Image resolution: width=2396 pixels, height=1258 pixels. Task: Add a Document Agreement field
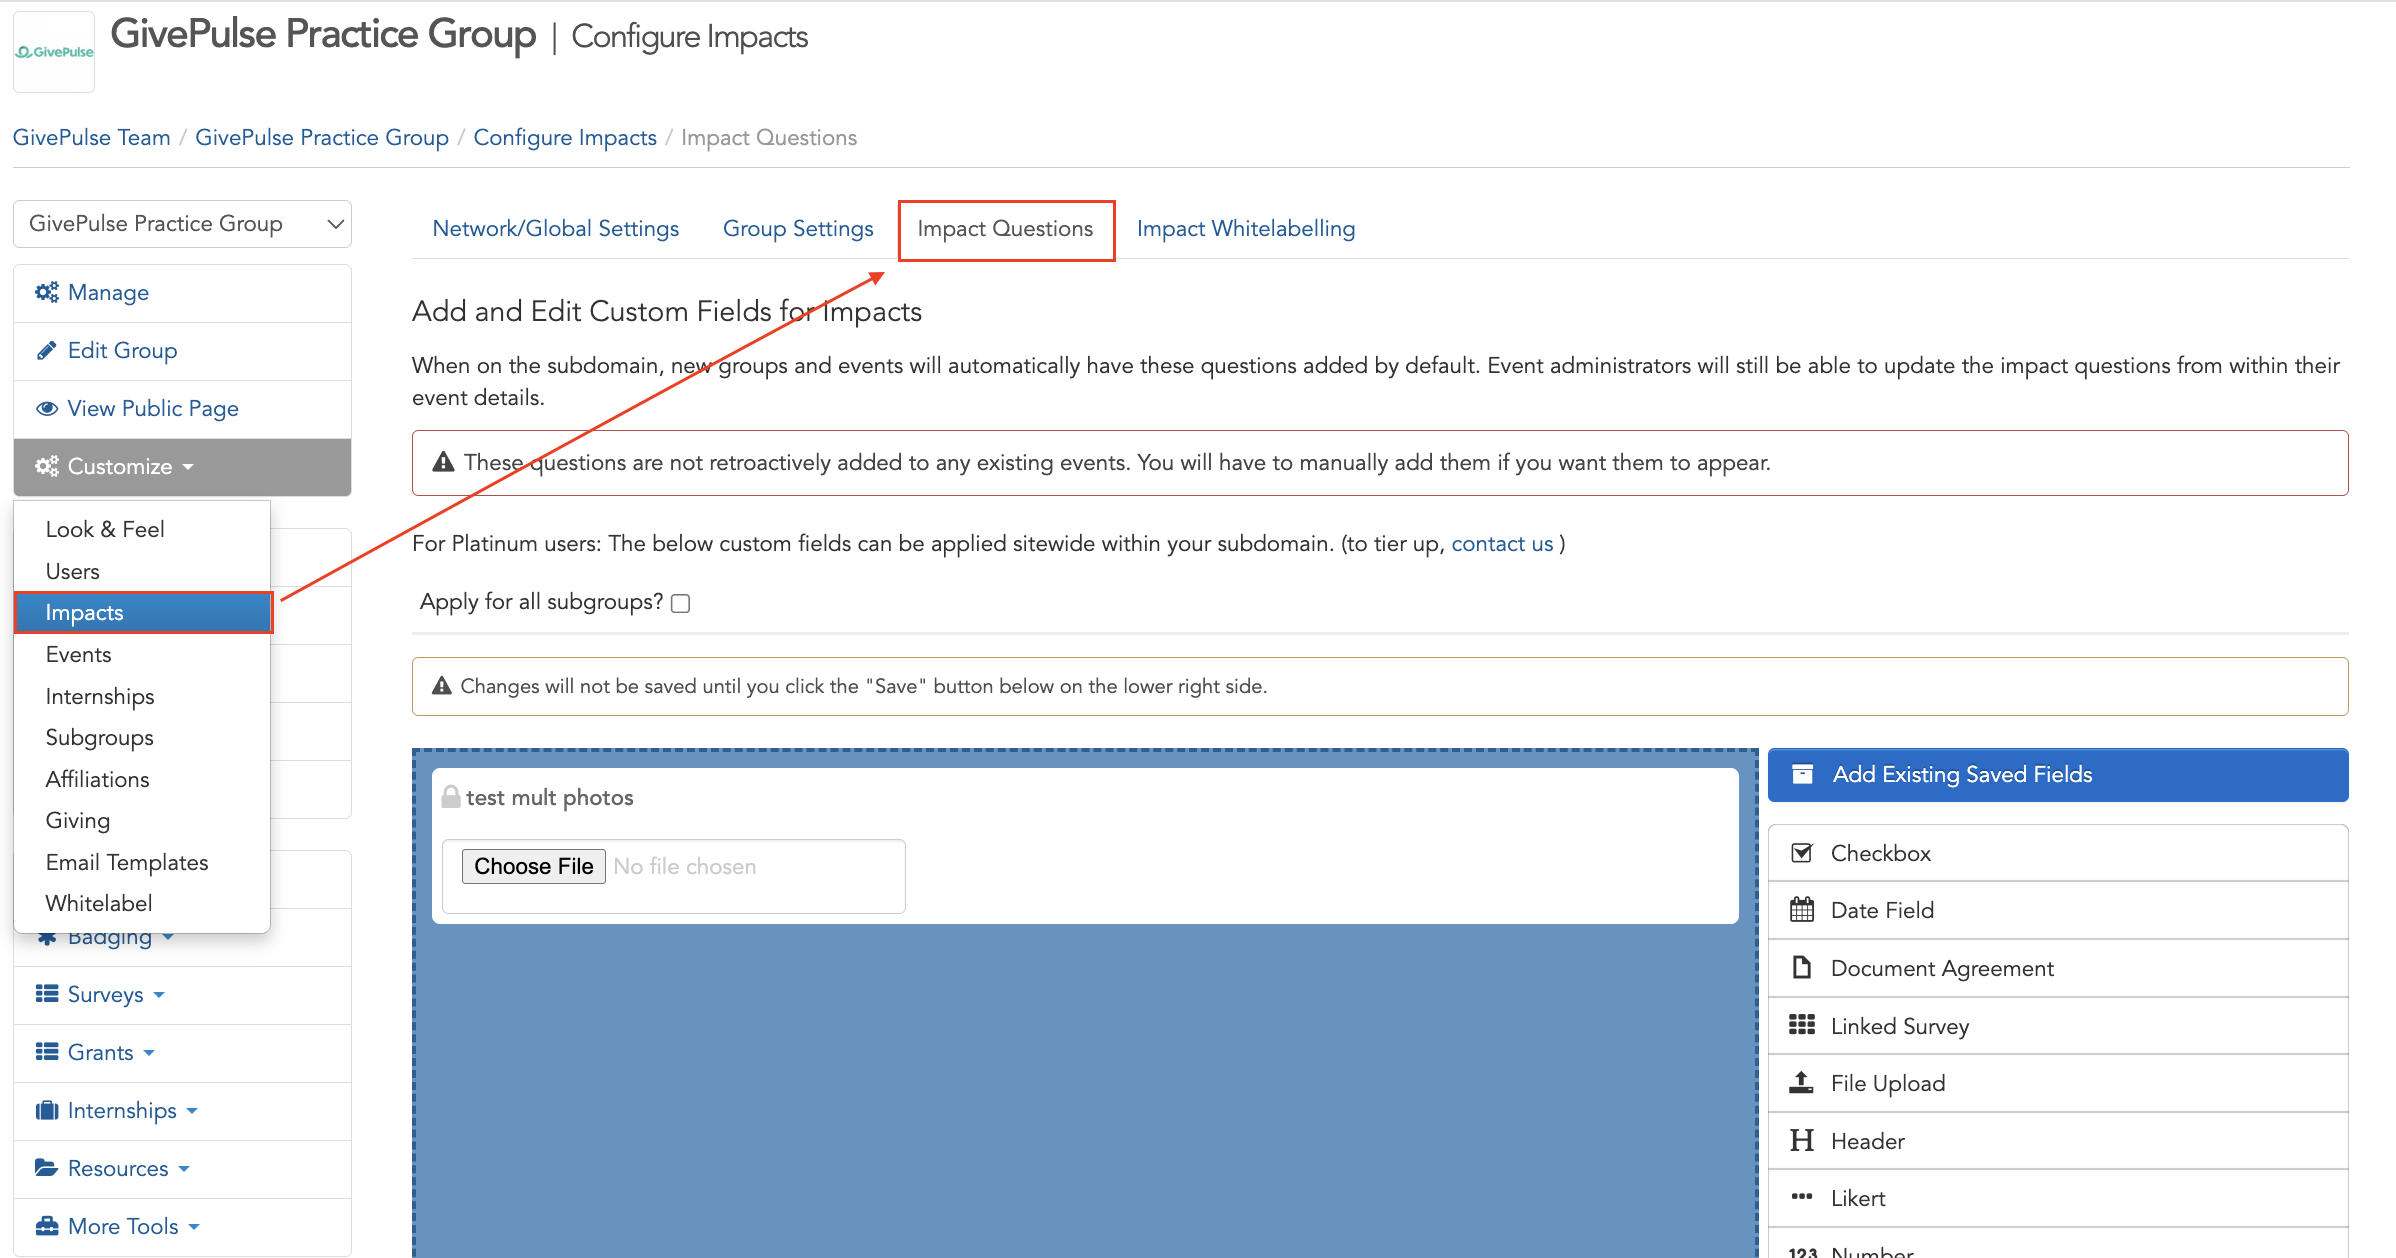[2058, 968]
